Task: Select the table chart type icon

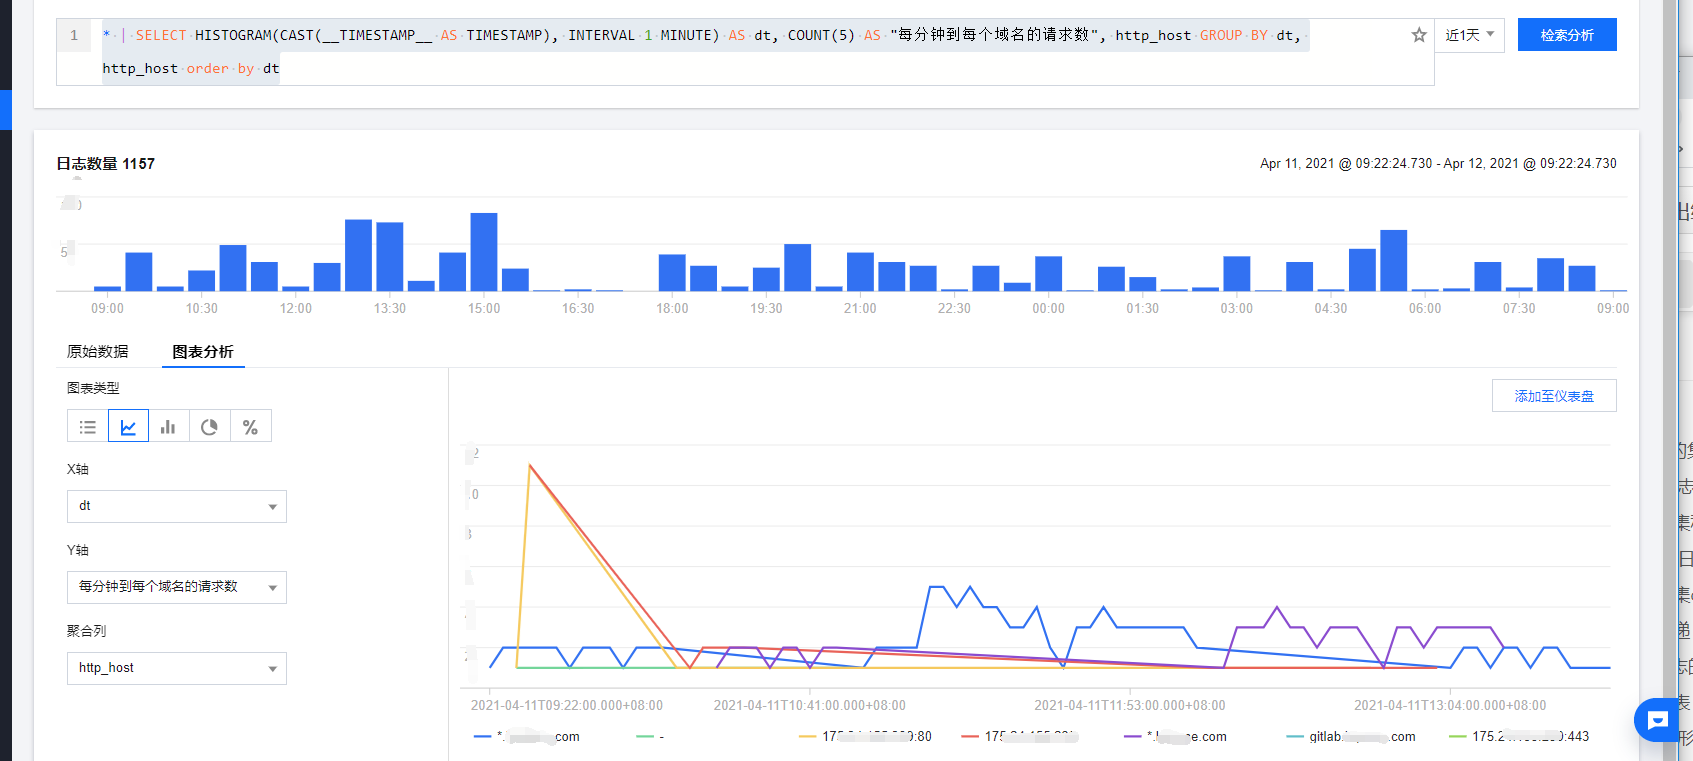Action: (88, 427)
